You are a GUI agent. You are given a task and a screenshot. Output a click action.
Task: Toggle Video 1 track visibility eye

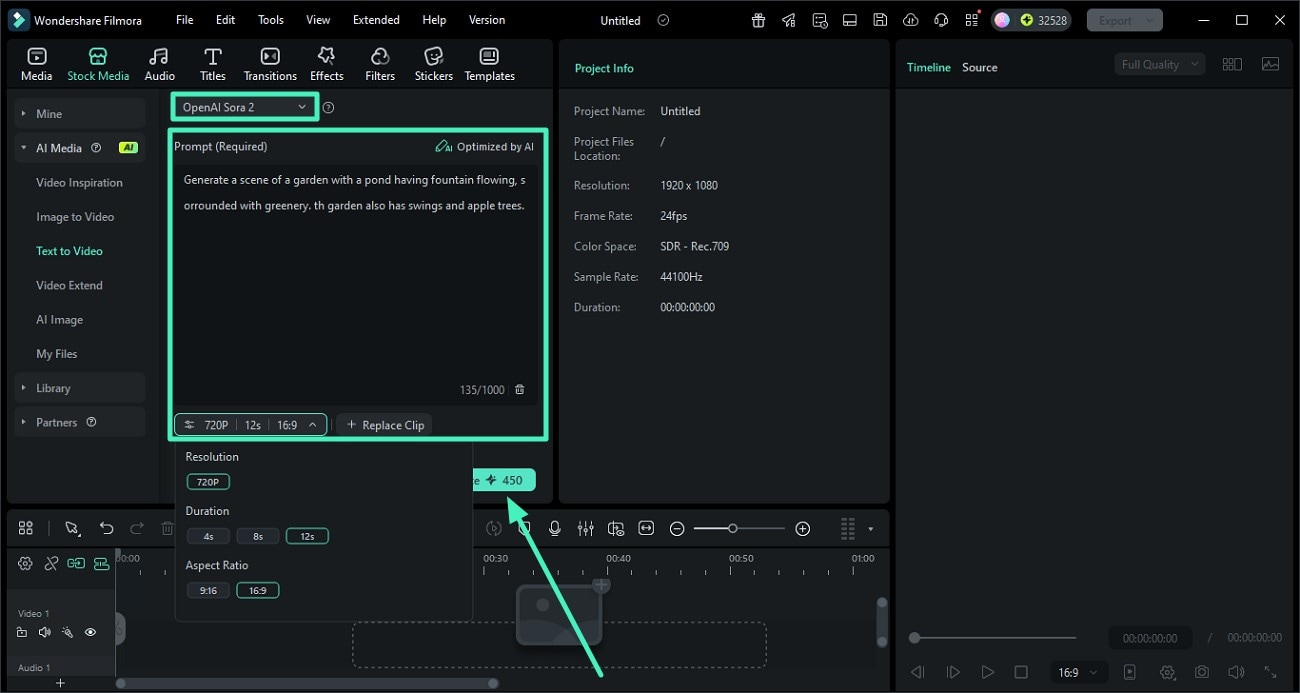click(x=90, y=632)
